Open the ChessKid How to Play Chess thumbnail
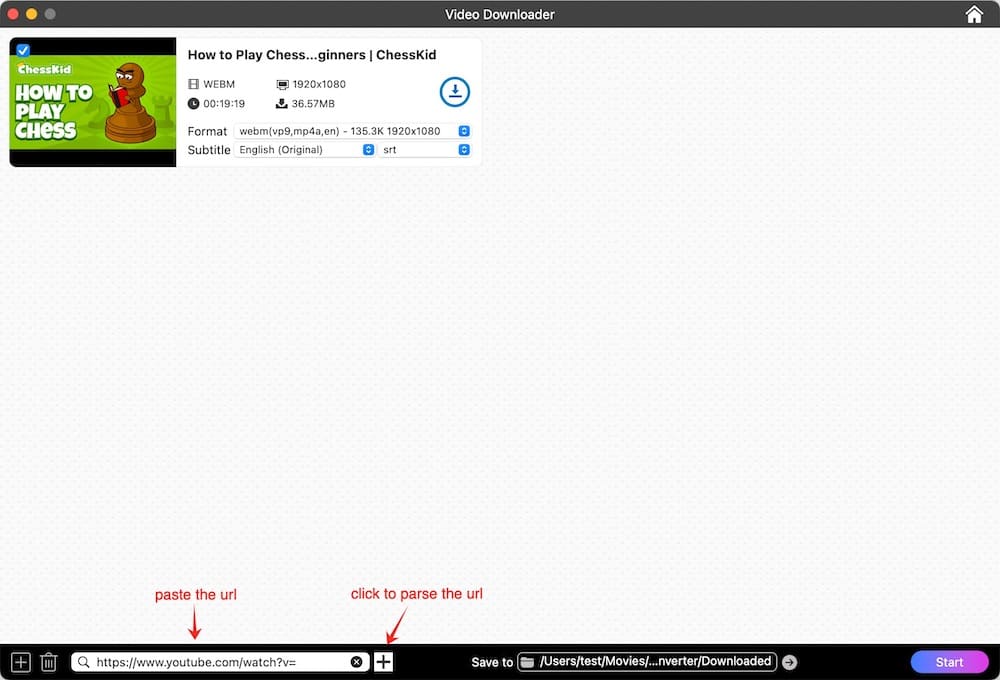The height and width of the screenshot is (680, 1000). [x=92, y=102]
